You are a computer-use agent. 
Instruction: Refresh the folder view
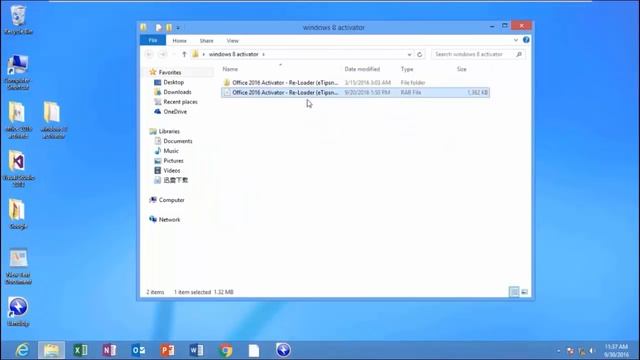pos(420,54)
